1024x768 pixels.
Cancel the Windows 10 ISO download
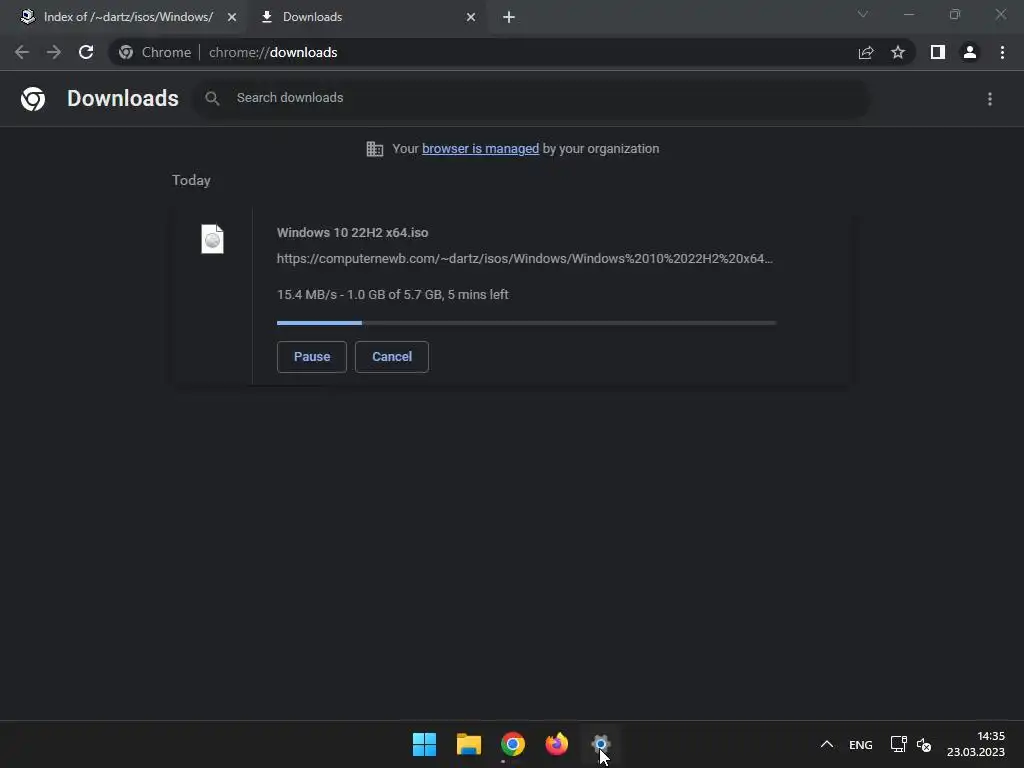392,357
